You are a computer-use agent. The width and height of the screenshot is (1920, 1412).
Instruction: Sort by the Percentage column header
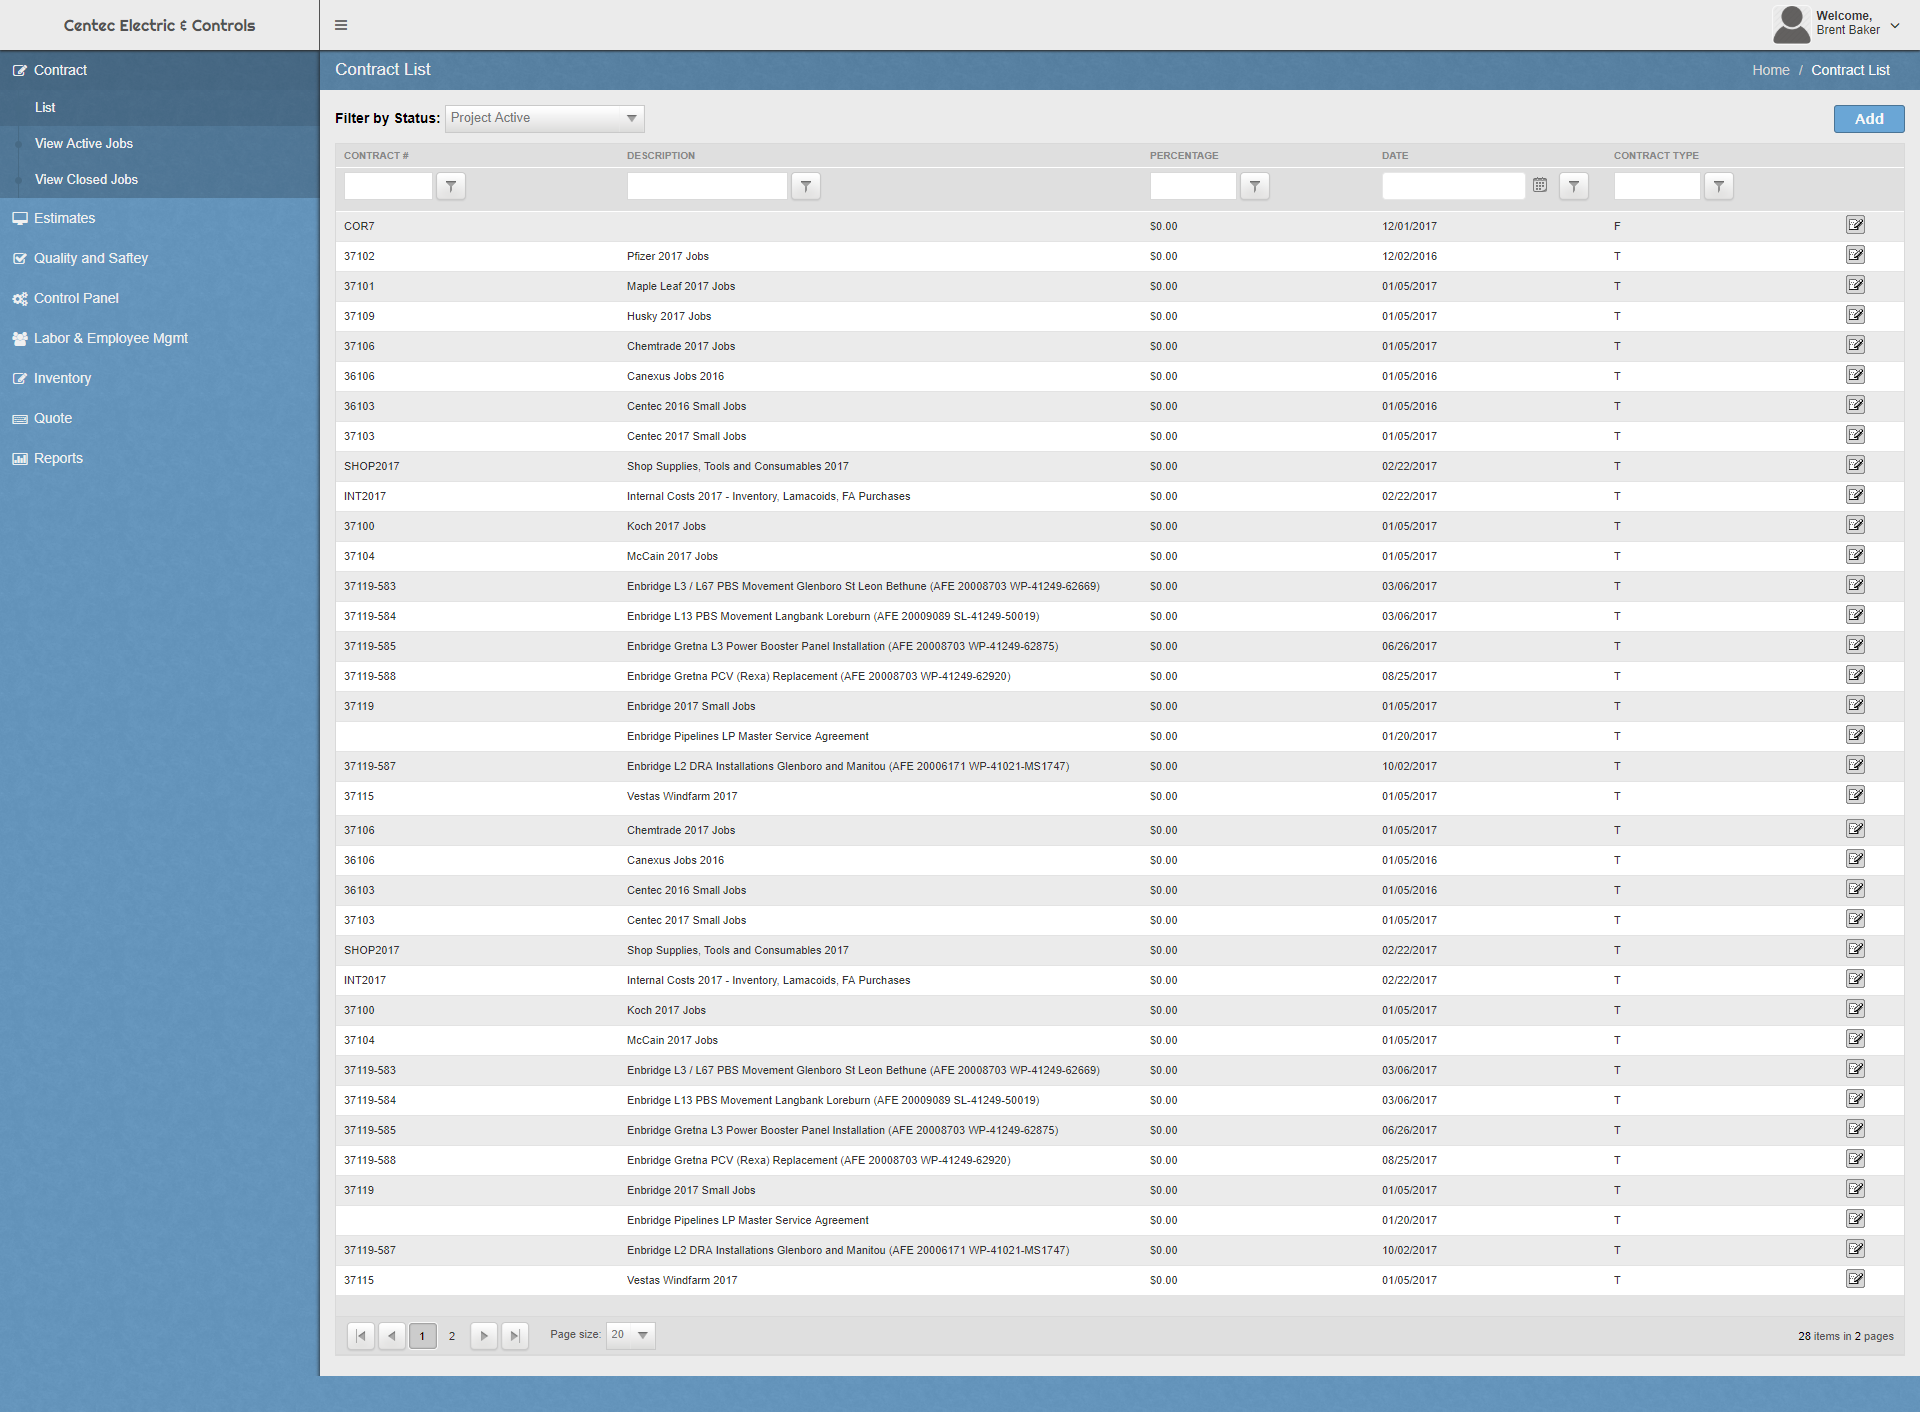[1184, 155]
